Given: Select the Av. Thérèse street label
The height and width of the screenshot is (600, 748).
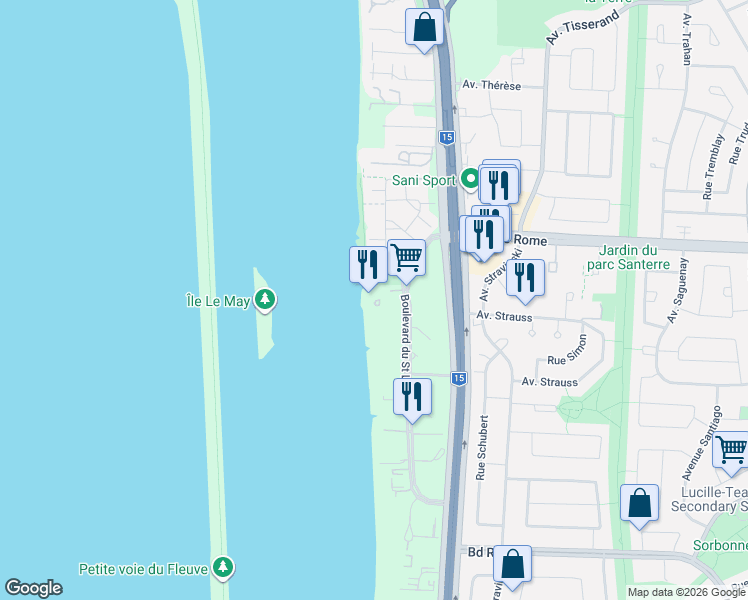Looking at the screenshot, I should tap(491, 85).
